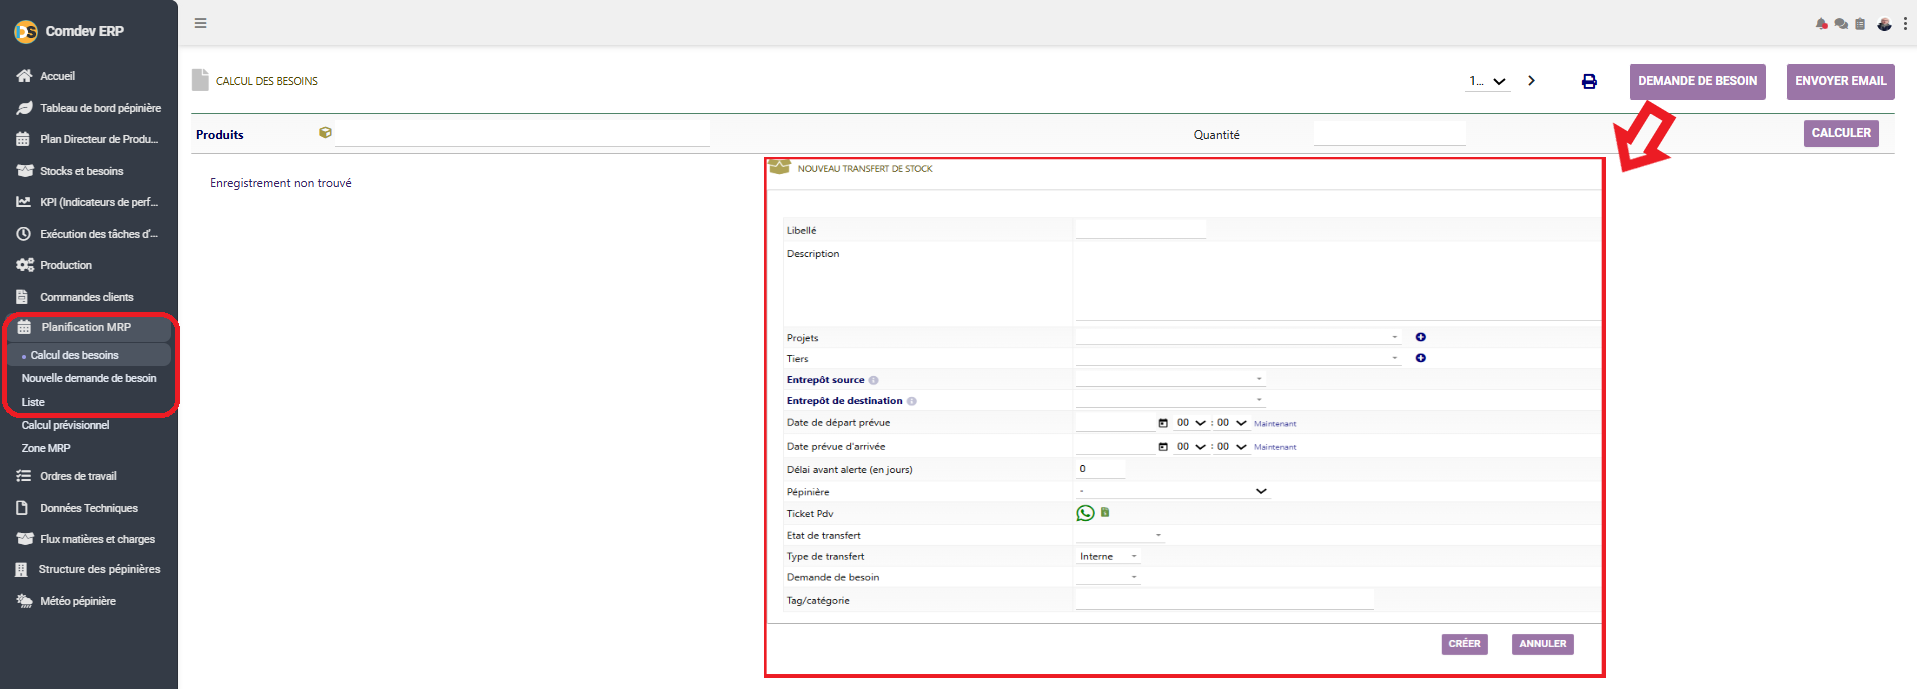This screenshot has width=1917, height=689.
Task: Open calendar for Date prévue d'arrivée
Action: point(1163,447)
